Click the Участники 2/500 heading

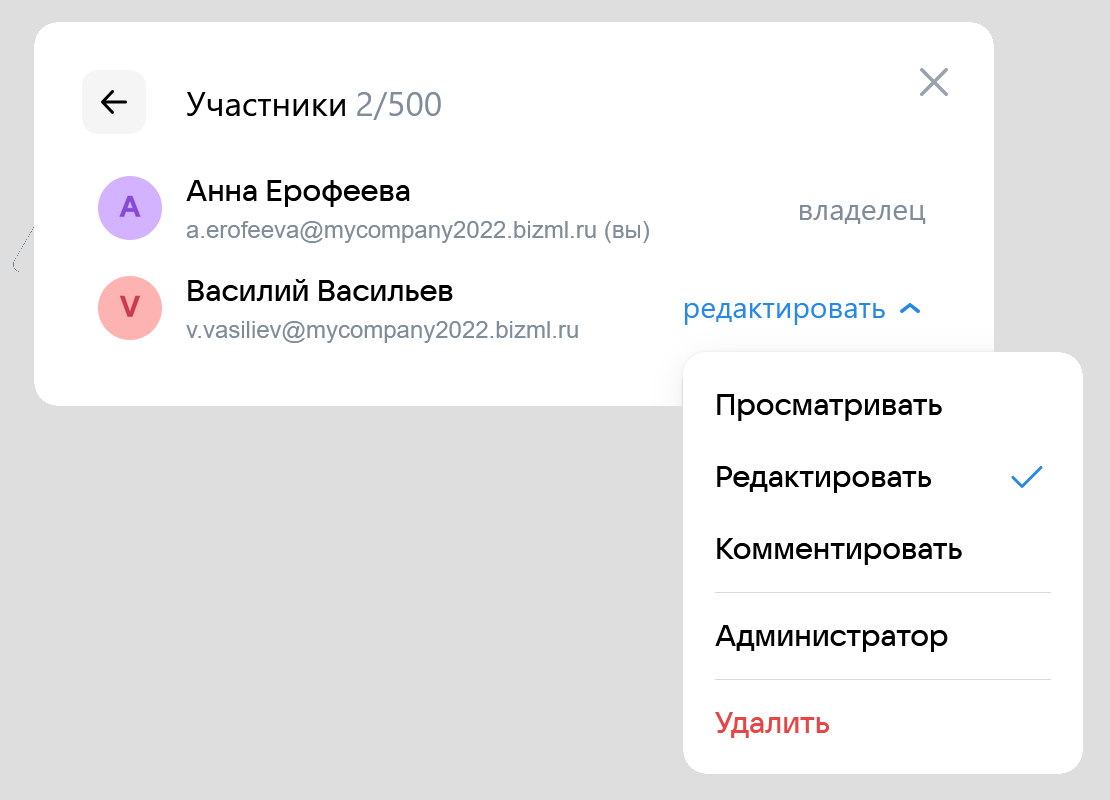tap(313, 105)
